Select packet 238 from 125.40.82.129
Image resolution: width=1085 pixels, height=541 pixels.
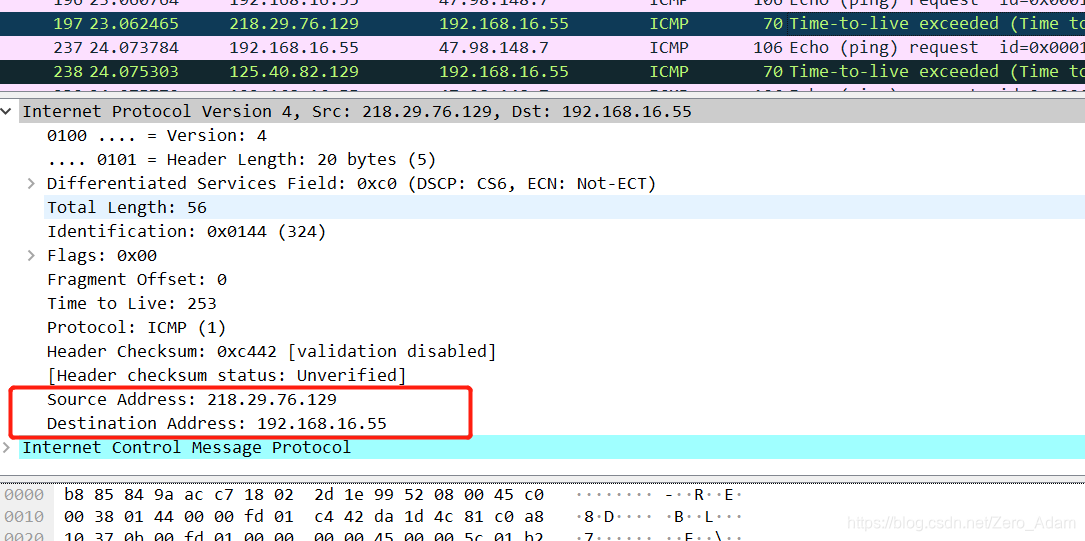(x=542, y=72)
